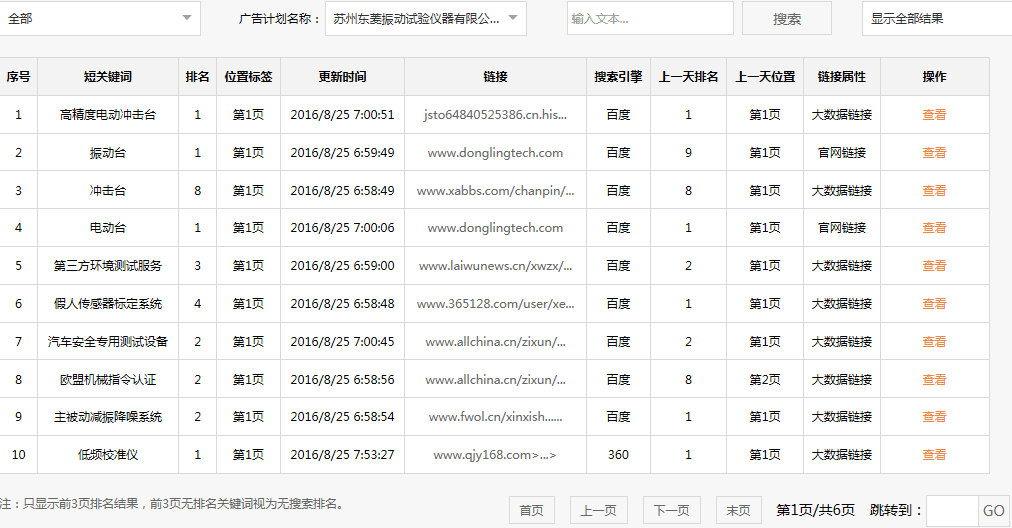Click the 下一页 button

672,511
